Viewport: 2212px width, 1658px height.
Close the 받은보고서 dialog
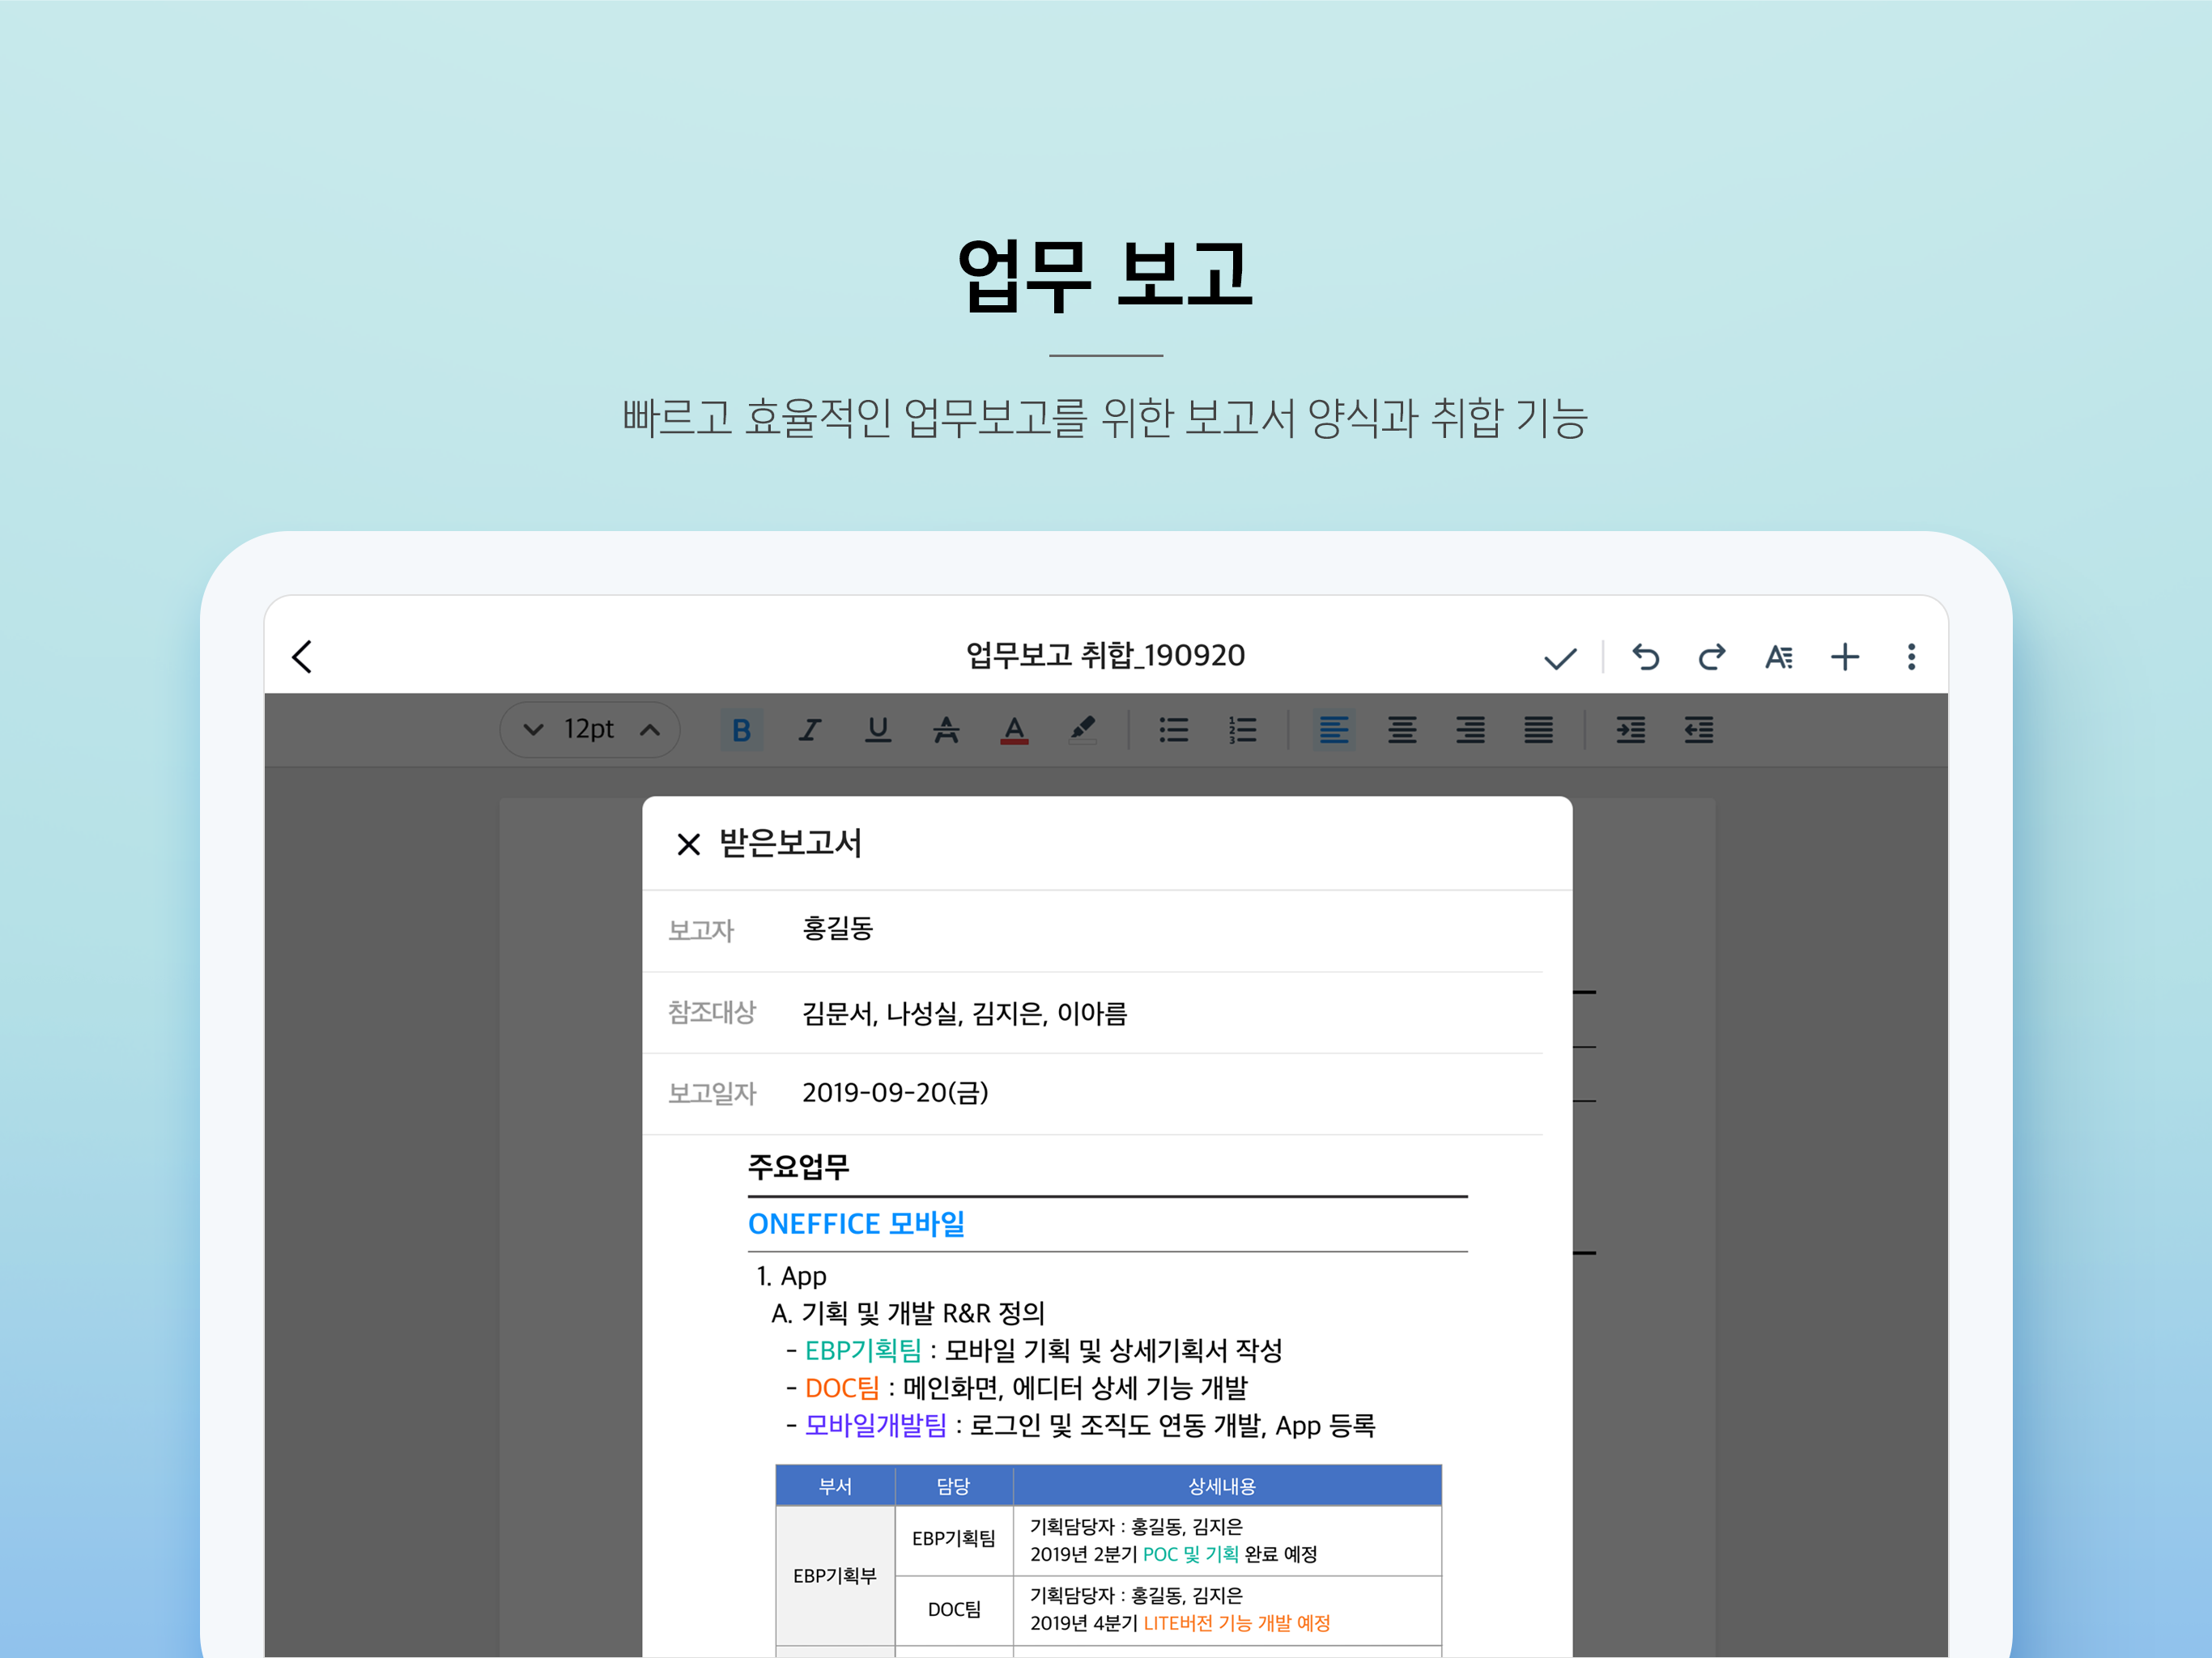coord(688,844)
